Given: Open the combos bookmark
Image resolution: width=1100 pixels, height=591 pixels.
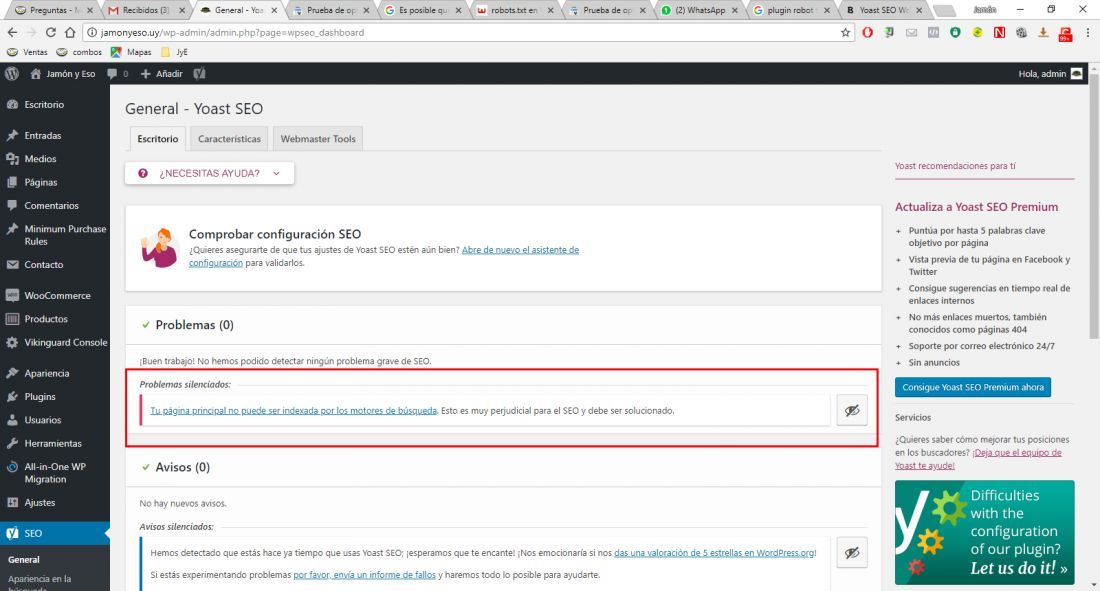Looking at the screenshot, I should coord(79,52).
